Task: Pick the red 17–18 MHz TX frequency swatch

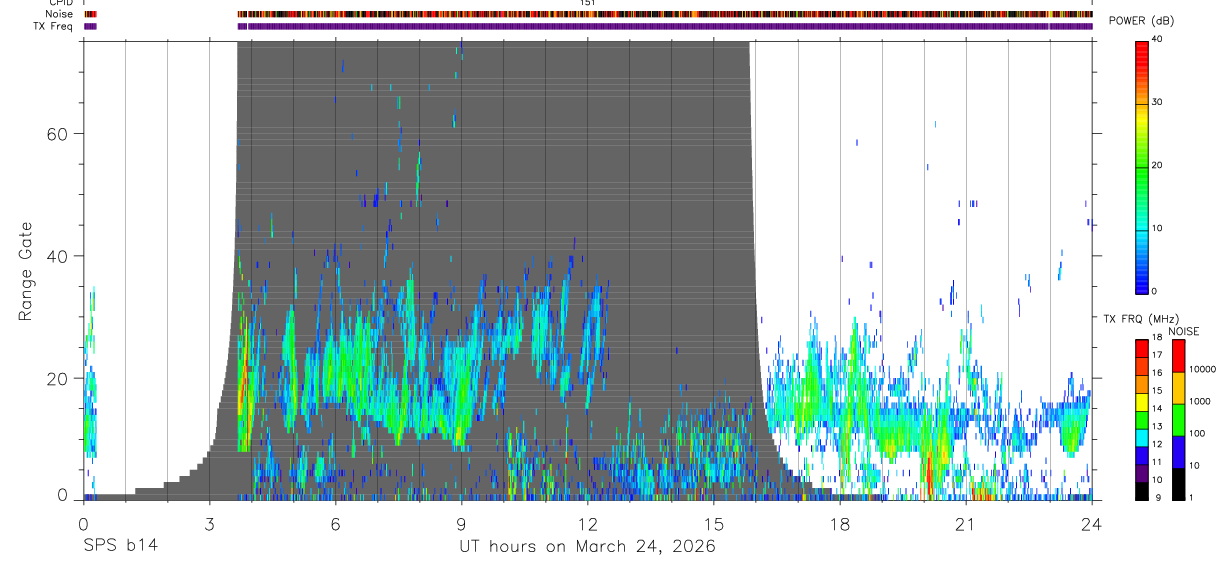Action: tap(1142, 348)
